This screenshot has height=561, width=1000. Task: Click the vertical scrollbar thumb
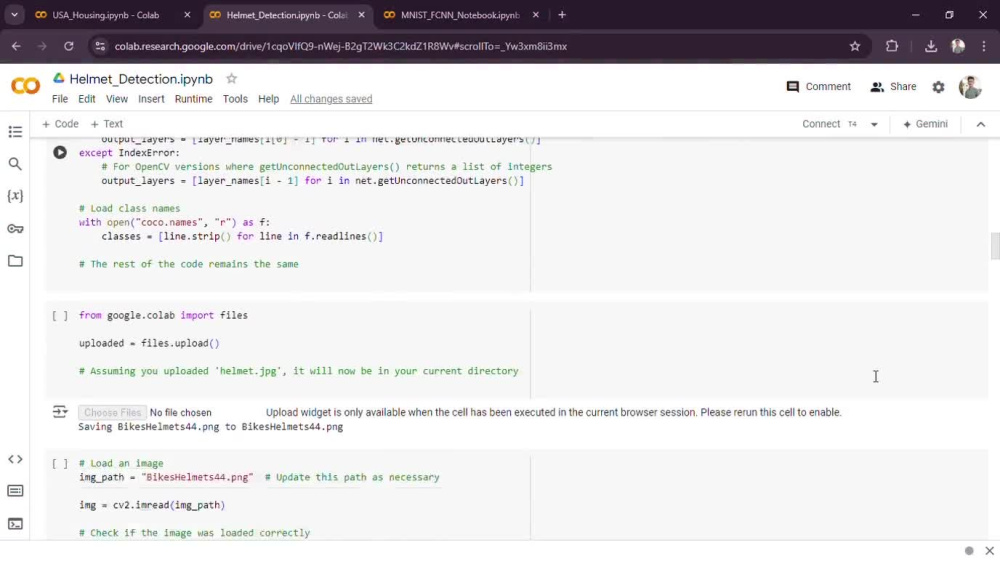point(994,246)
